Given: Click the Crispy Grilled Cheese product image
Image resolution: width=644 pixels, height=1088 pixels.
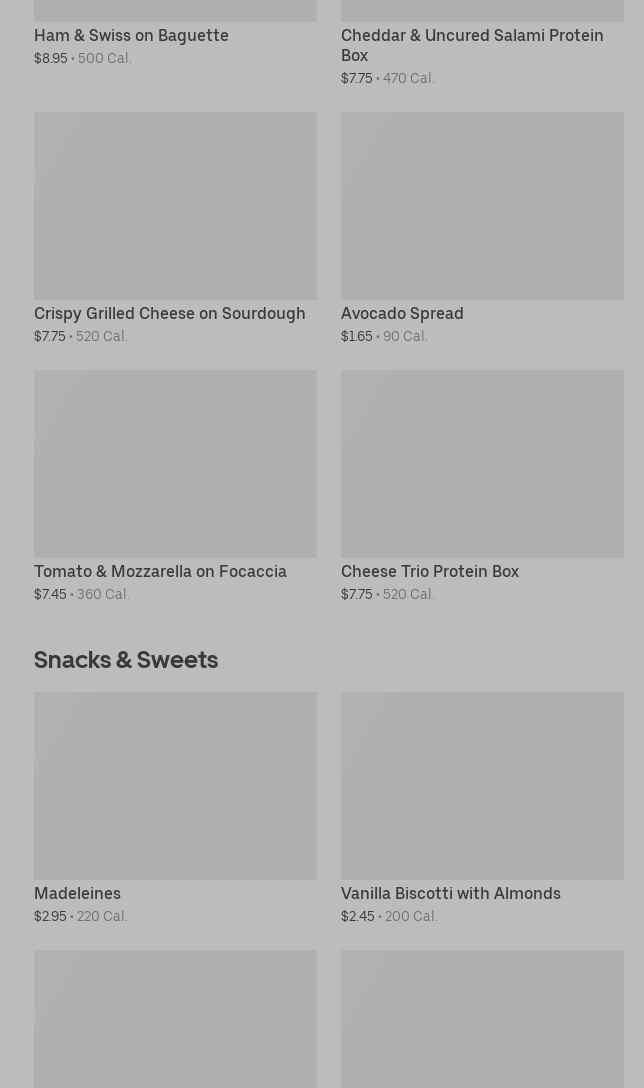Looking at the screenshot, I should coord(175,206).
